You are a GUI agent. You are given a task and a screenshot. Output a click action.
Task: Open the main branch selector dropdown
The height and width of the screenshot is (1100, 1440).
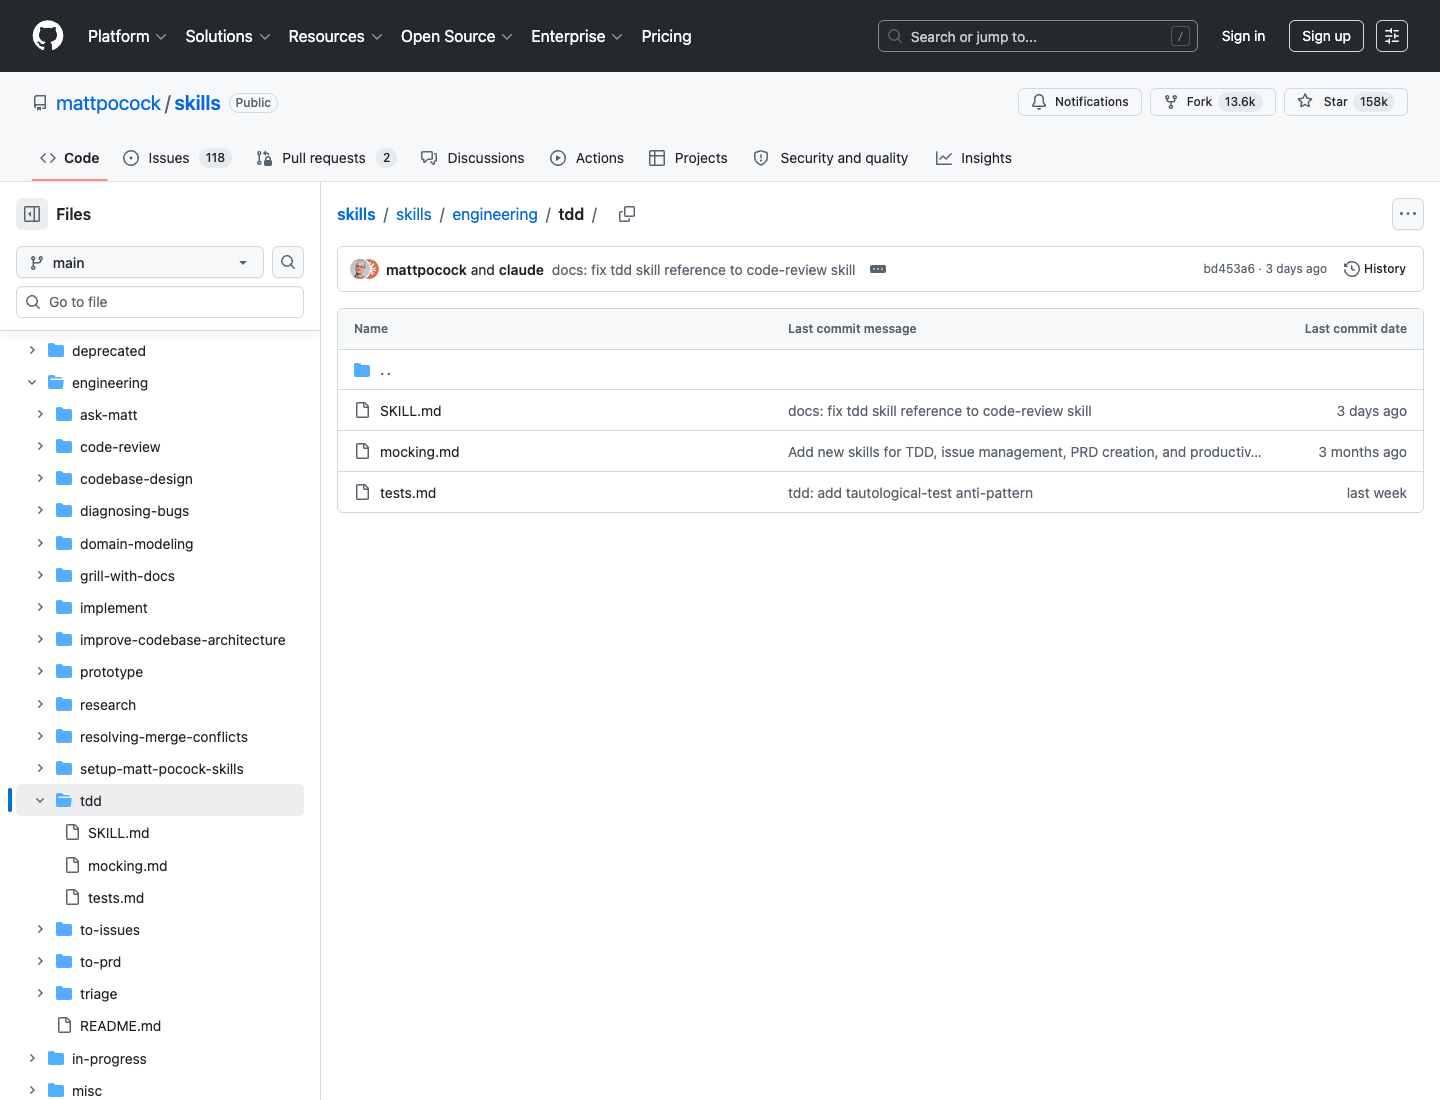coord(140,262)
